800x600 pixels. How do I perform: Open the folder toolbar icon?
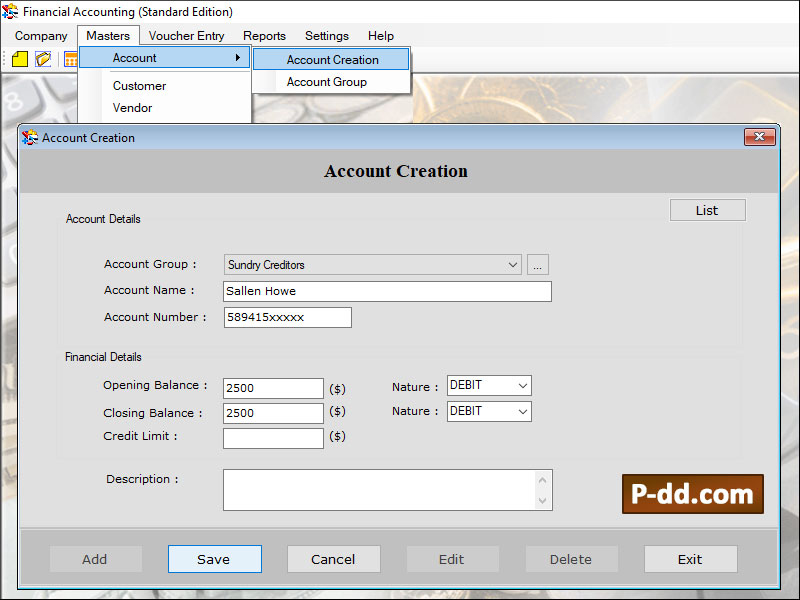42,58
